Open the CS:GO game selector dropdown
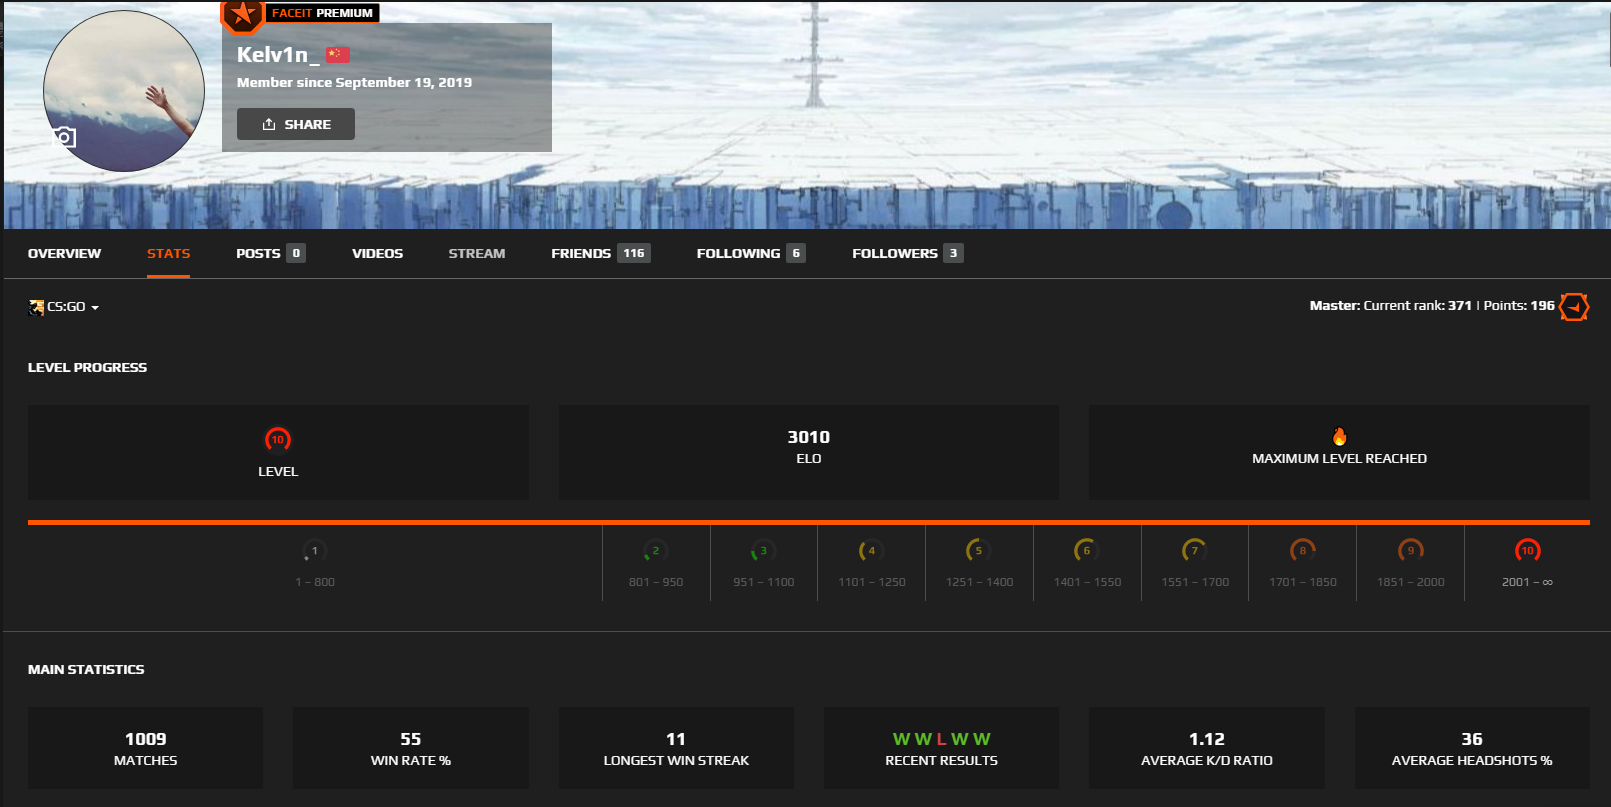Screen dimensions: 1611x807 pyautogui.click(x=64, y=307)
